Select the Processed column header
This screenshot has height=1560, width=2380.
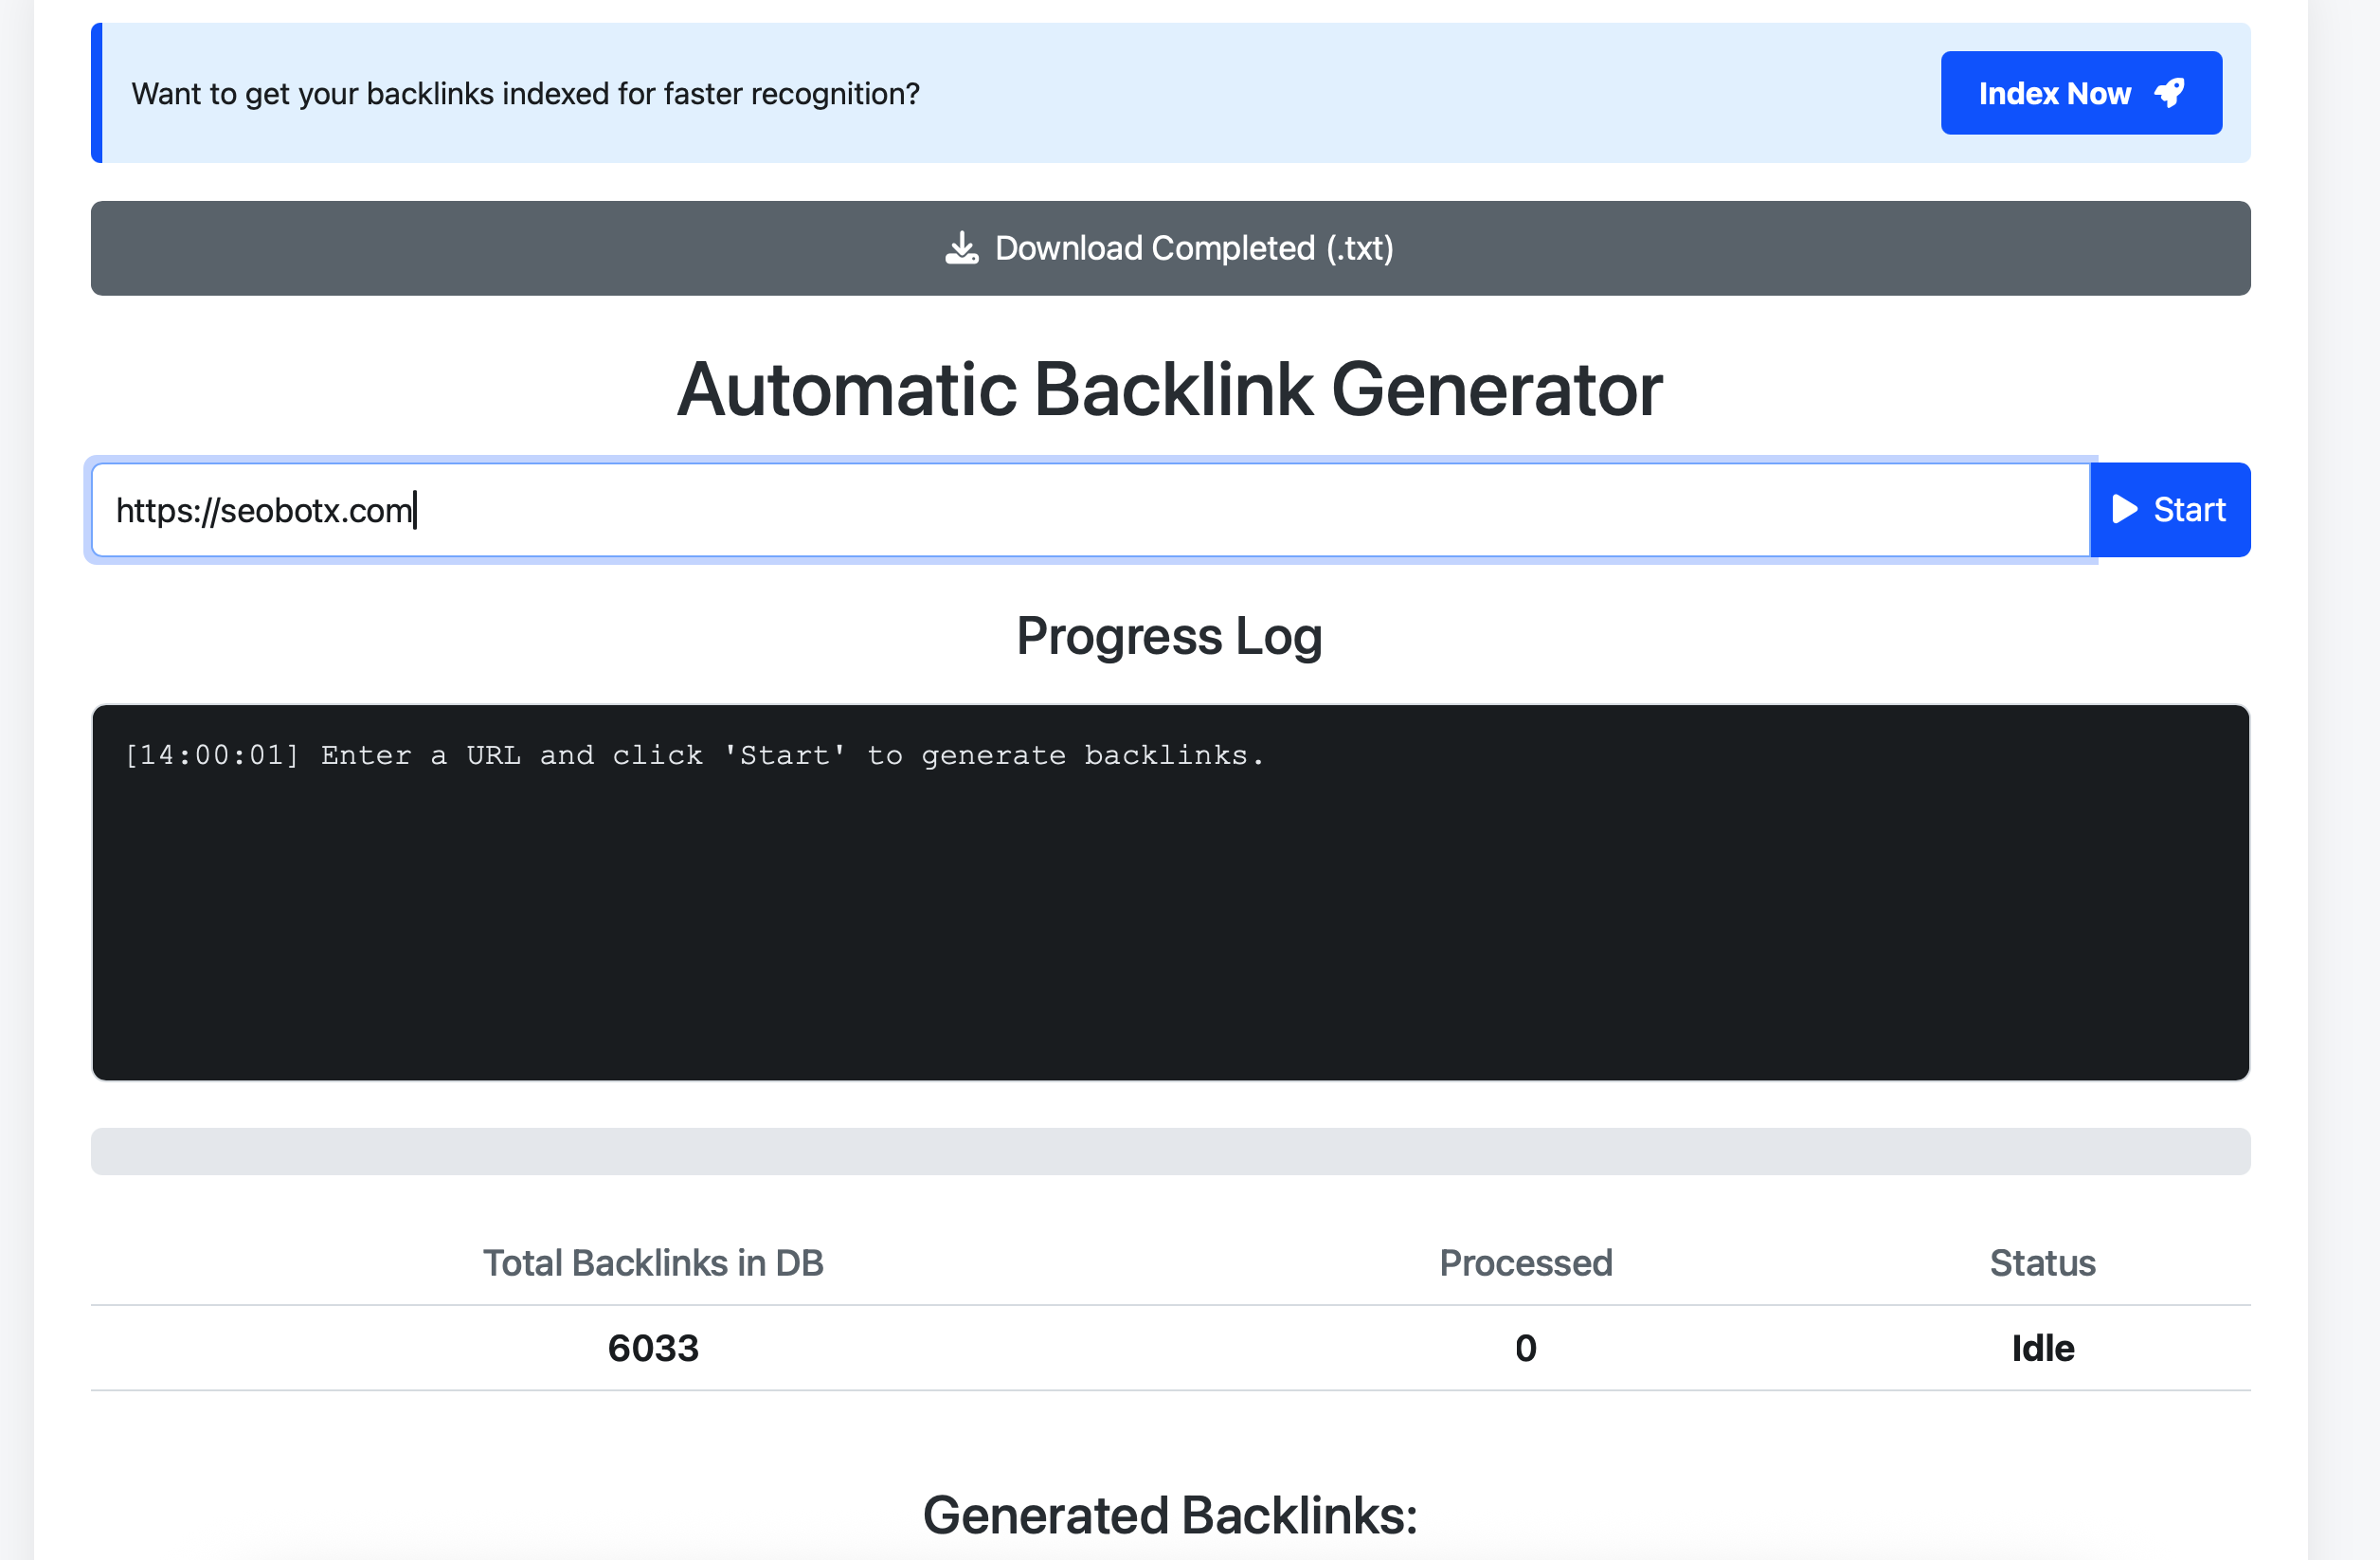click(x=1525, y=1263)
